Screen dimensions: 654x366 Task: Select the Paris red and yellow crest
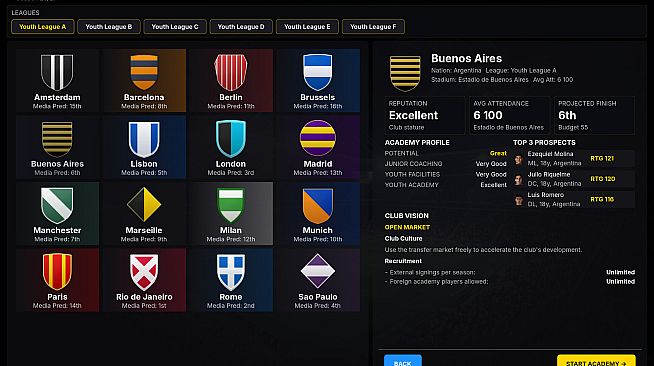click(x=57, y=272)
